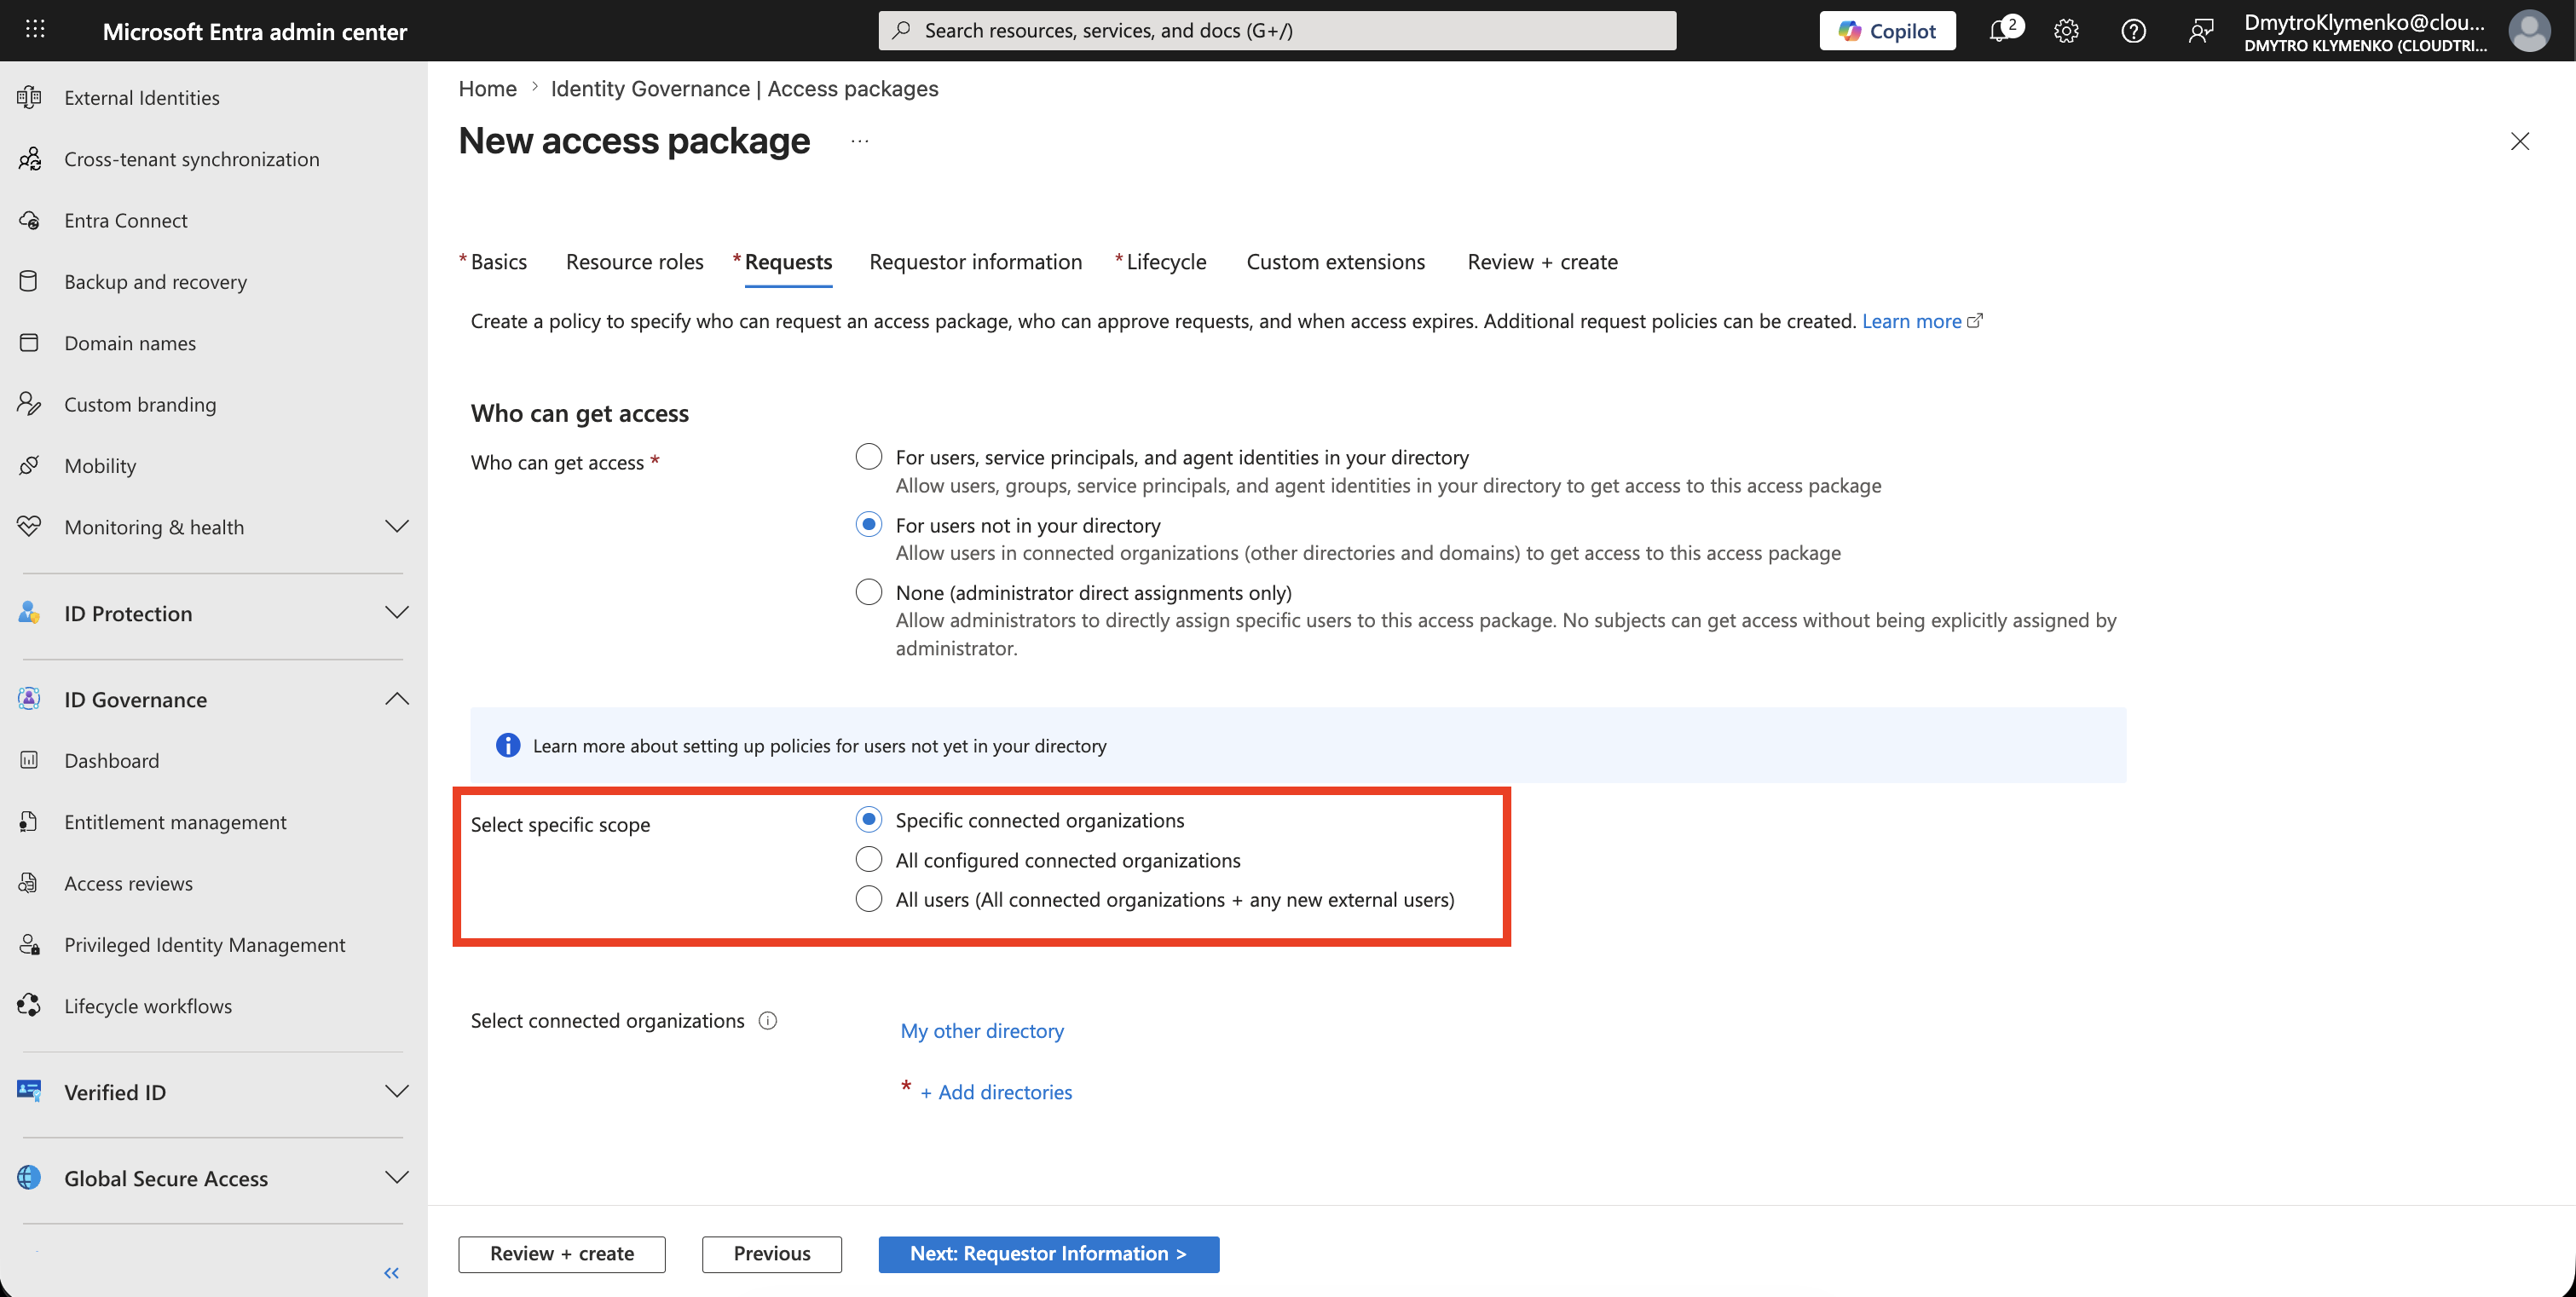Switch to the Resource roles tab

tap(635, 262)
